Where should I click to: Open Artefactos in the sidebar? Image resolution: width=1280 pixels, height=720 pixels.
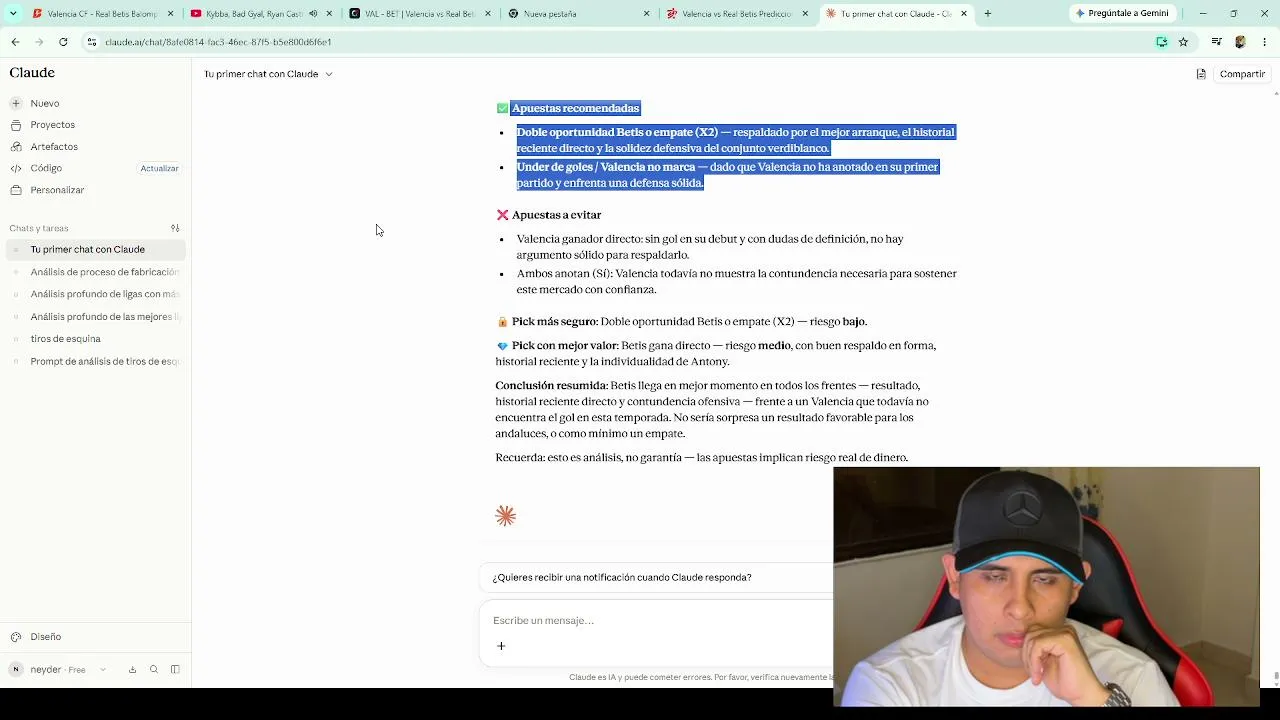pos(54,147)
